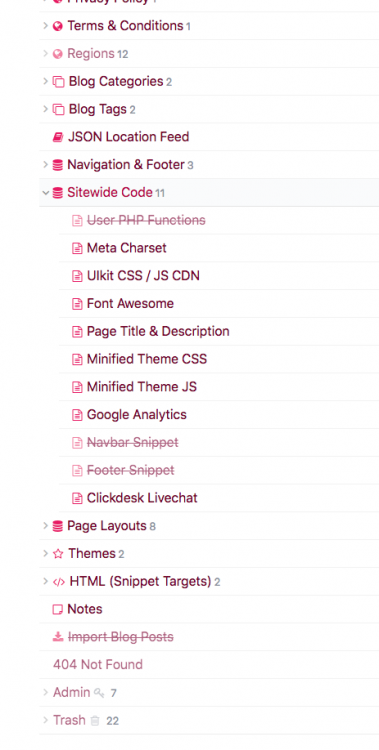Screen dimensions: 379x750
Task: Click the star icon beside Themes
Action: pos(58,554)
